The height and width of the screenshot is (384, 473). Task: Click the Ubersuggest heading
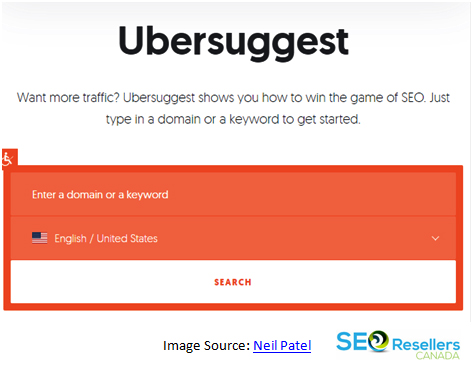pyautogui.click(x=233, y=42)
